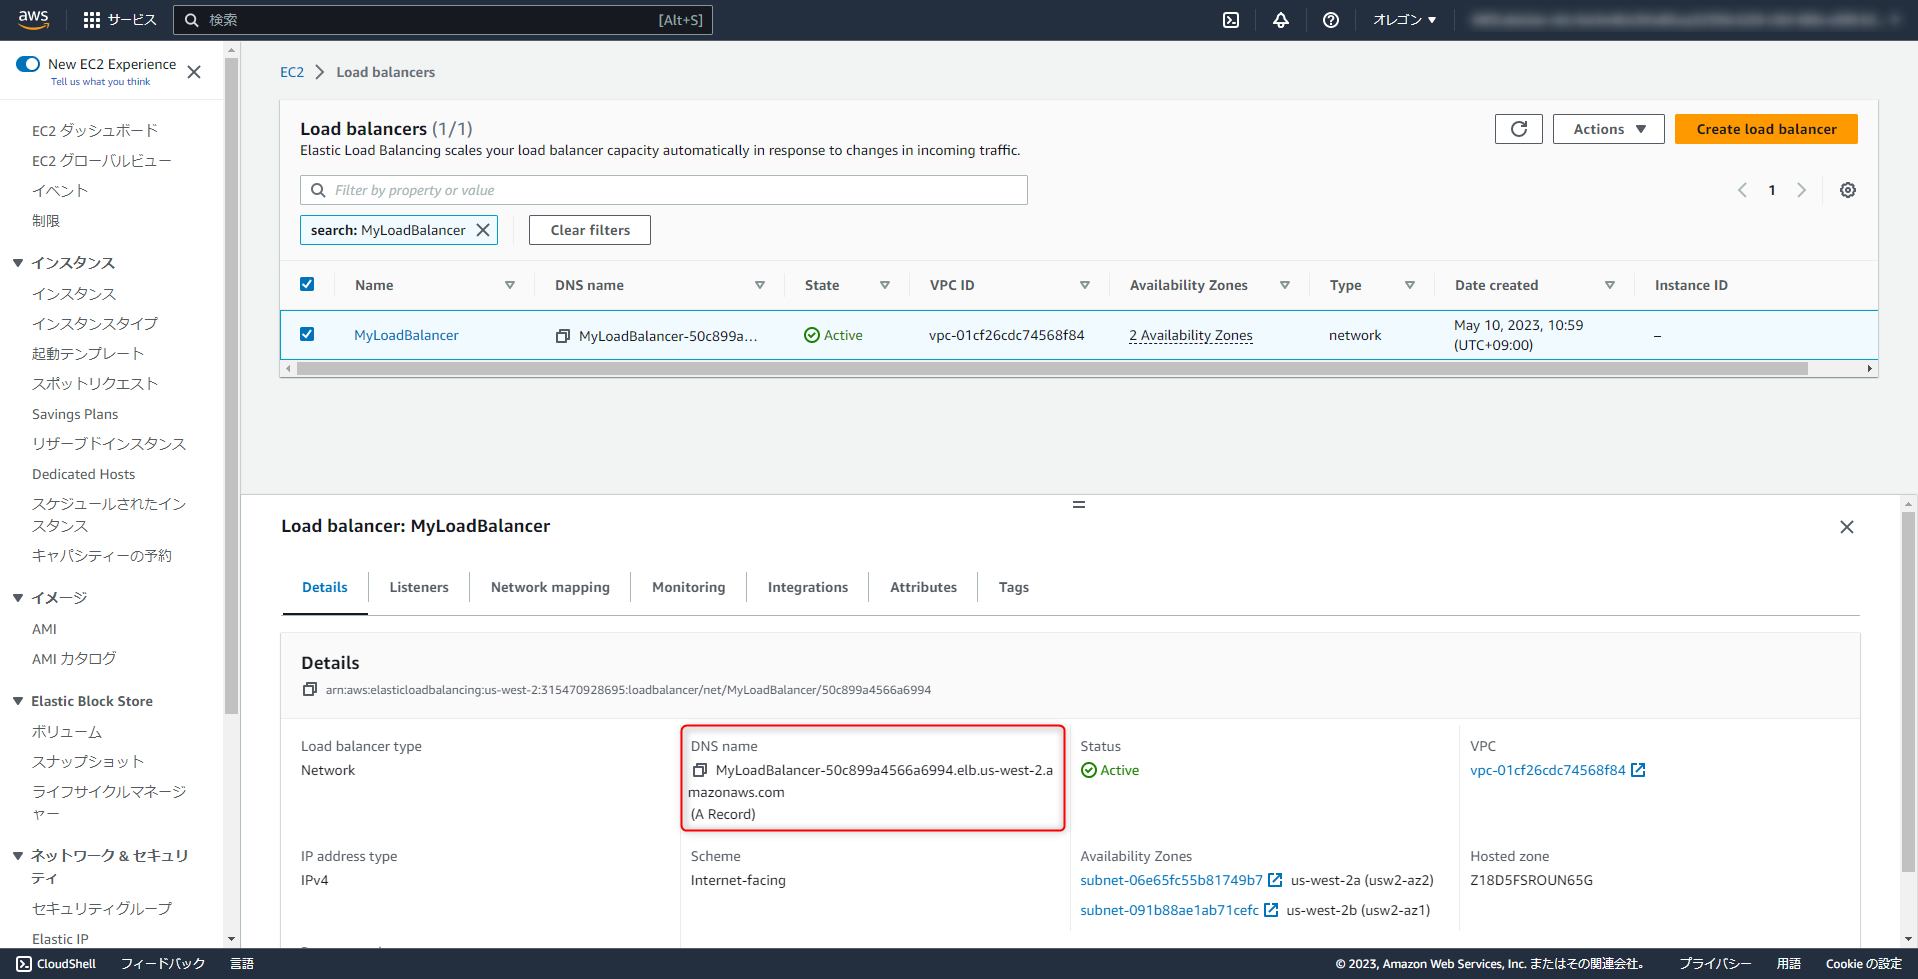Toggle the New EC2 Experience switch
The height and width of the screenshot is (979, 1918).
coord(26,65)
